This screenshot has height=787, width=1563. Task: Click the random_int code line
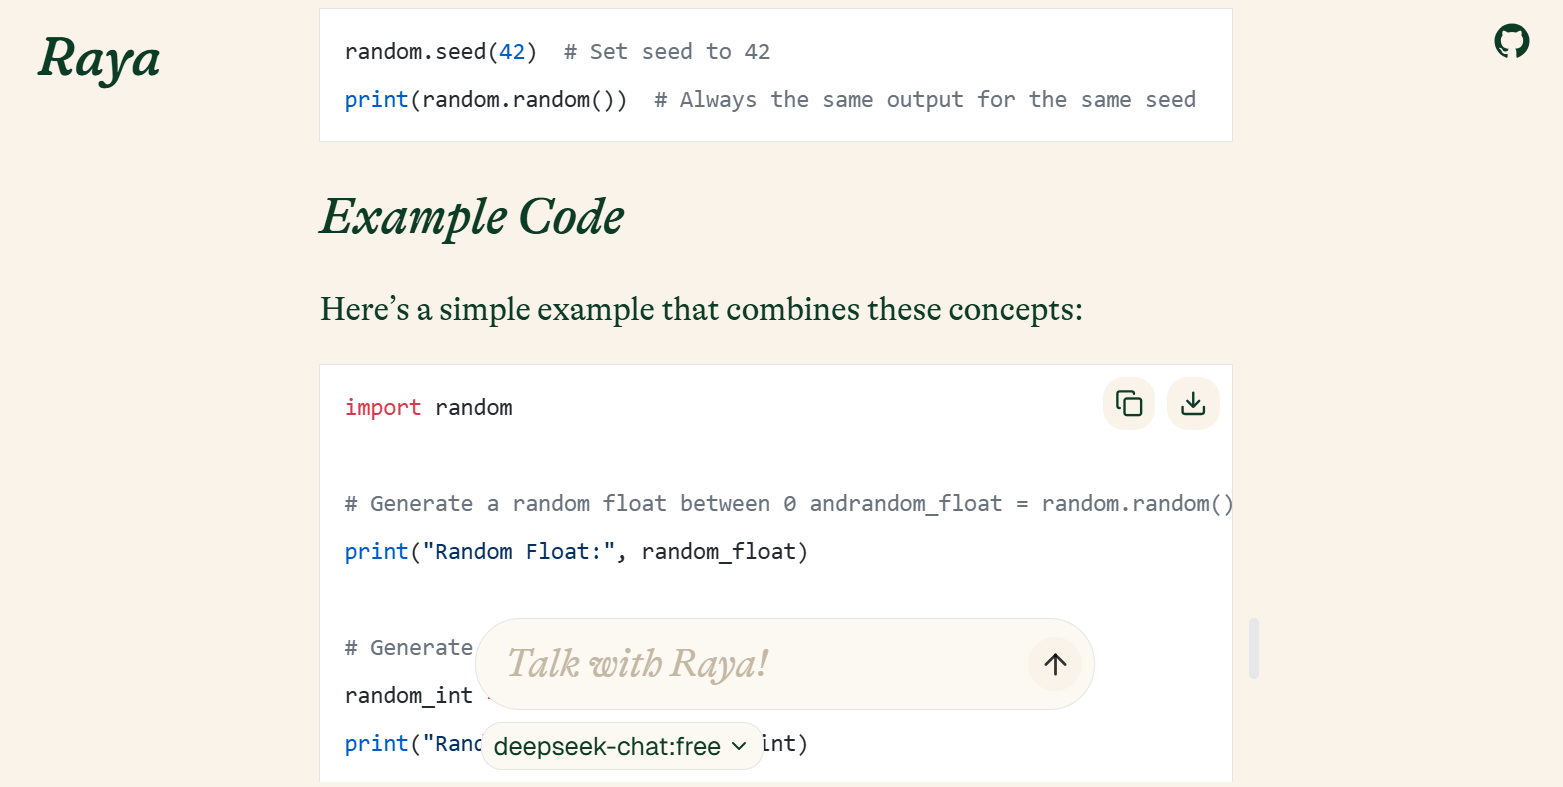coord(408,696)
